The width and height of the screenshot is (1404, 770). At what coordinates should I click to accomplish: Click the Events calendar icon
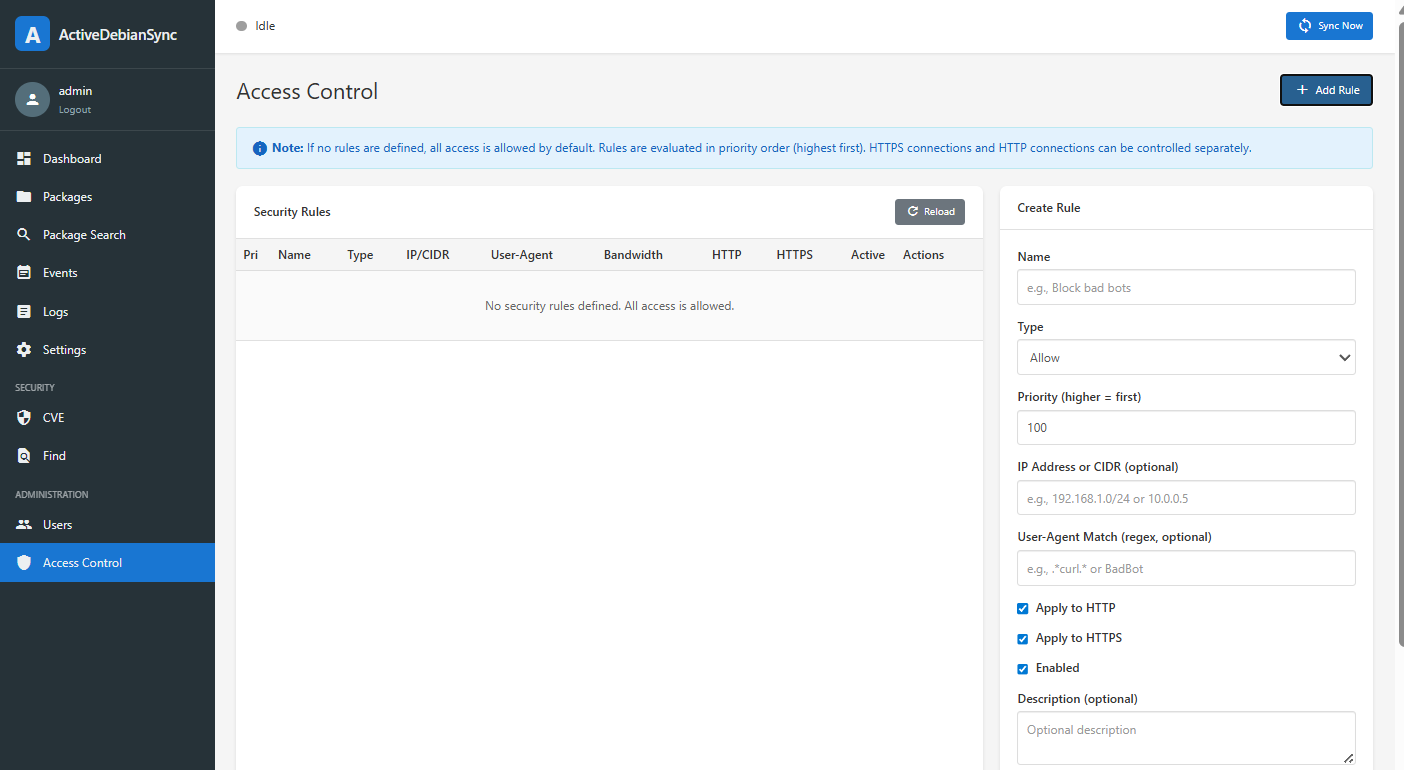tap(24, 273)
